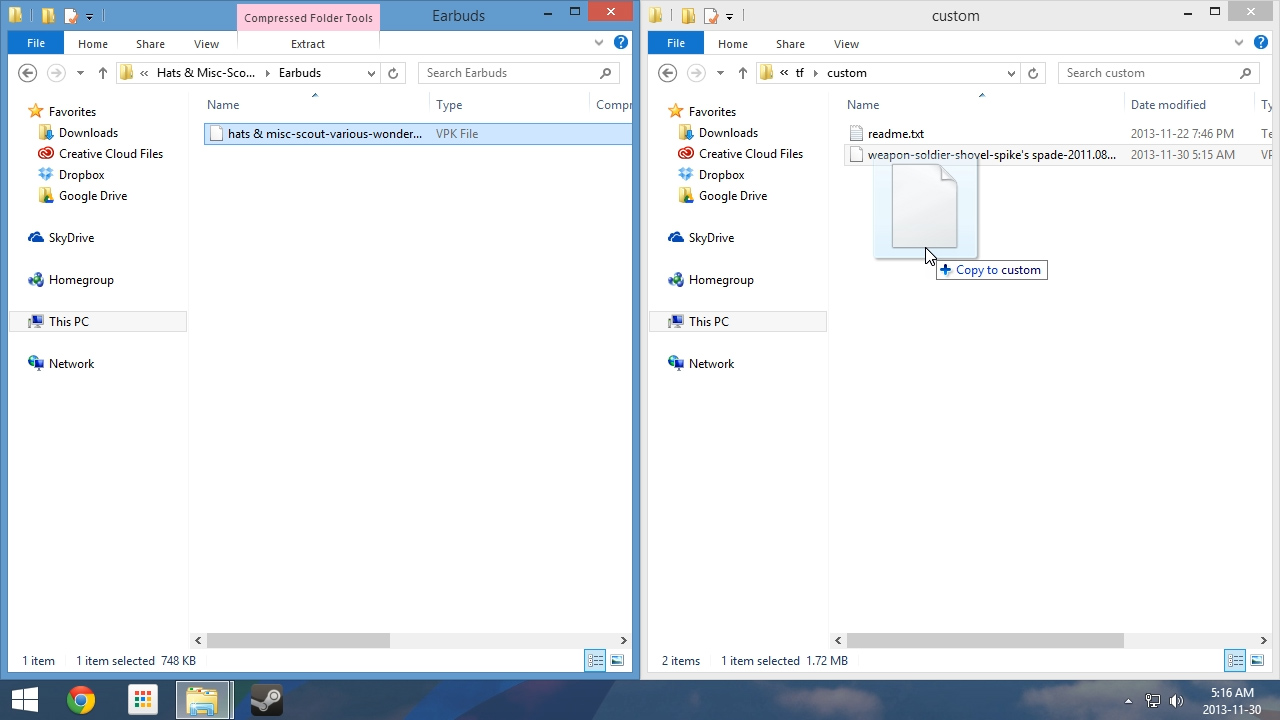Open File Explorer taskbar button

pos(203,700)
